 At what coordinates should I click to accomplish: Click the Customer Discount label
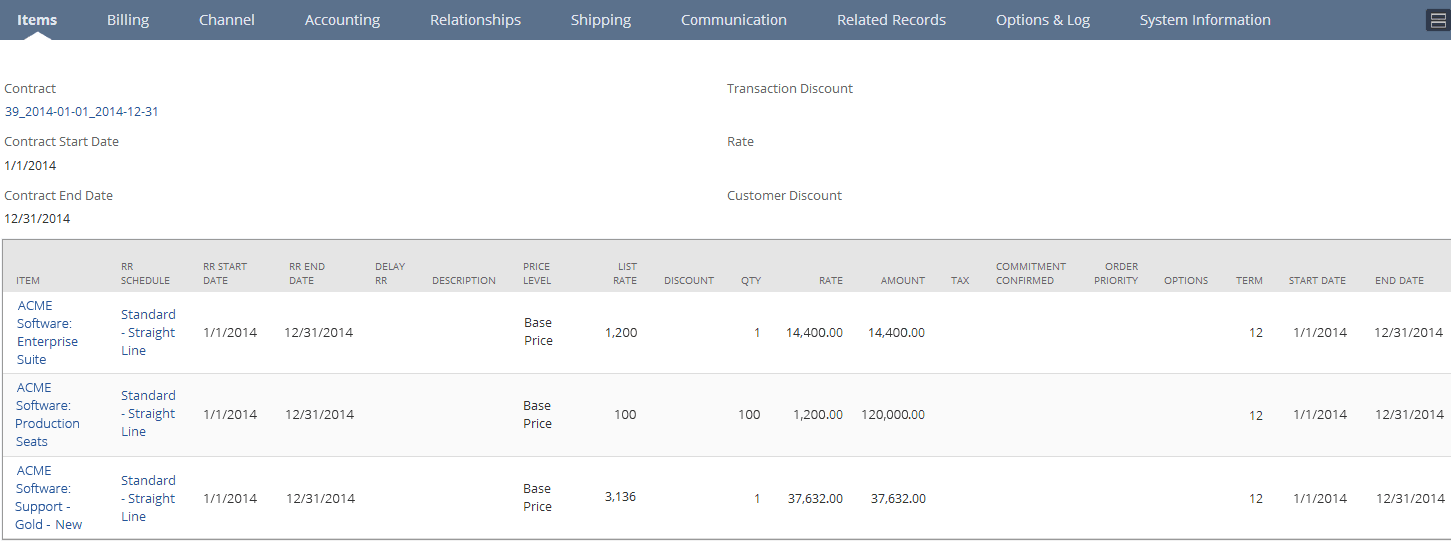click(x=785, y=196)
